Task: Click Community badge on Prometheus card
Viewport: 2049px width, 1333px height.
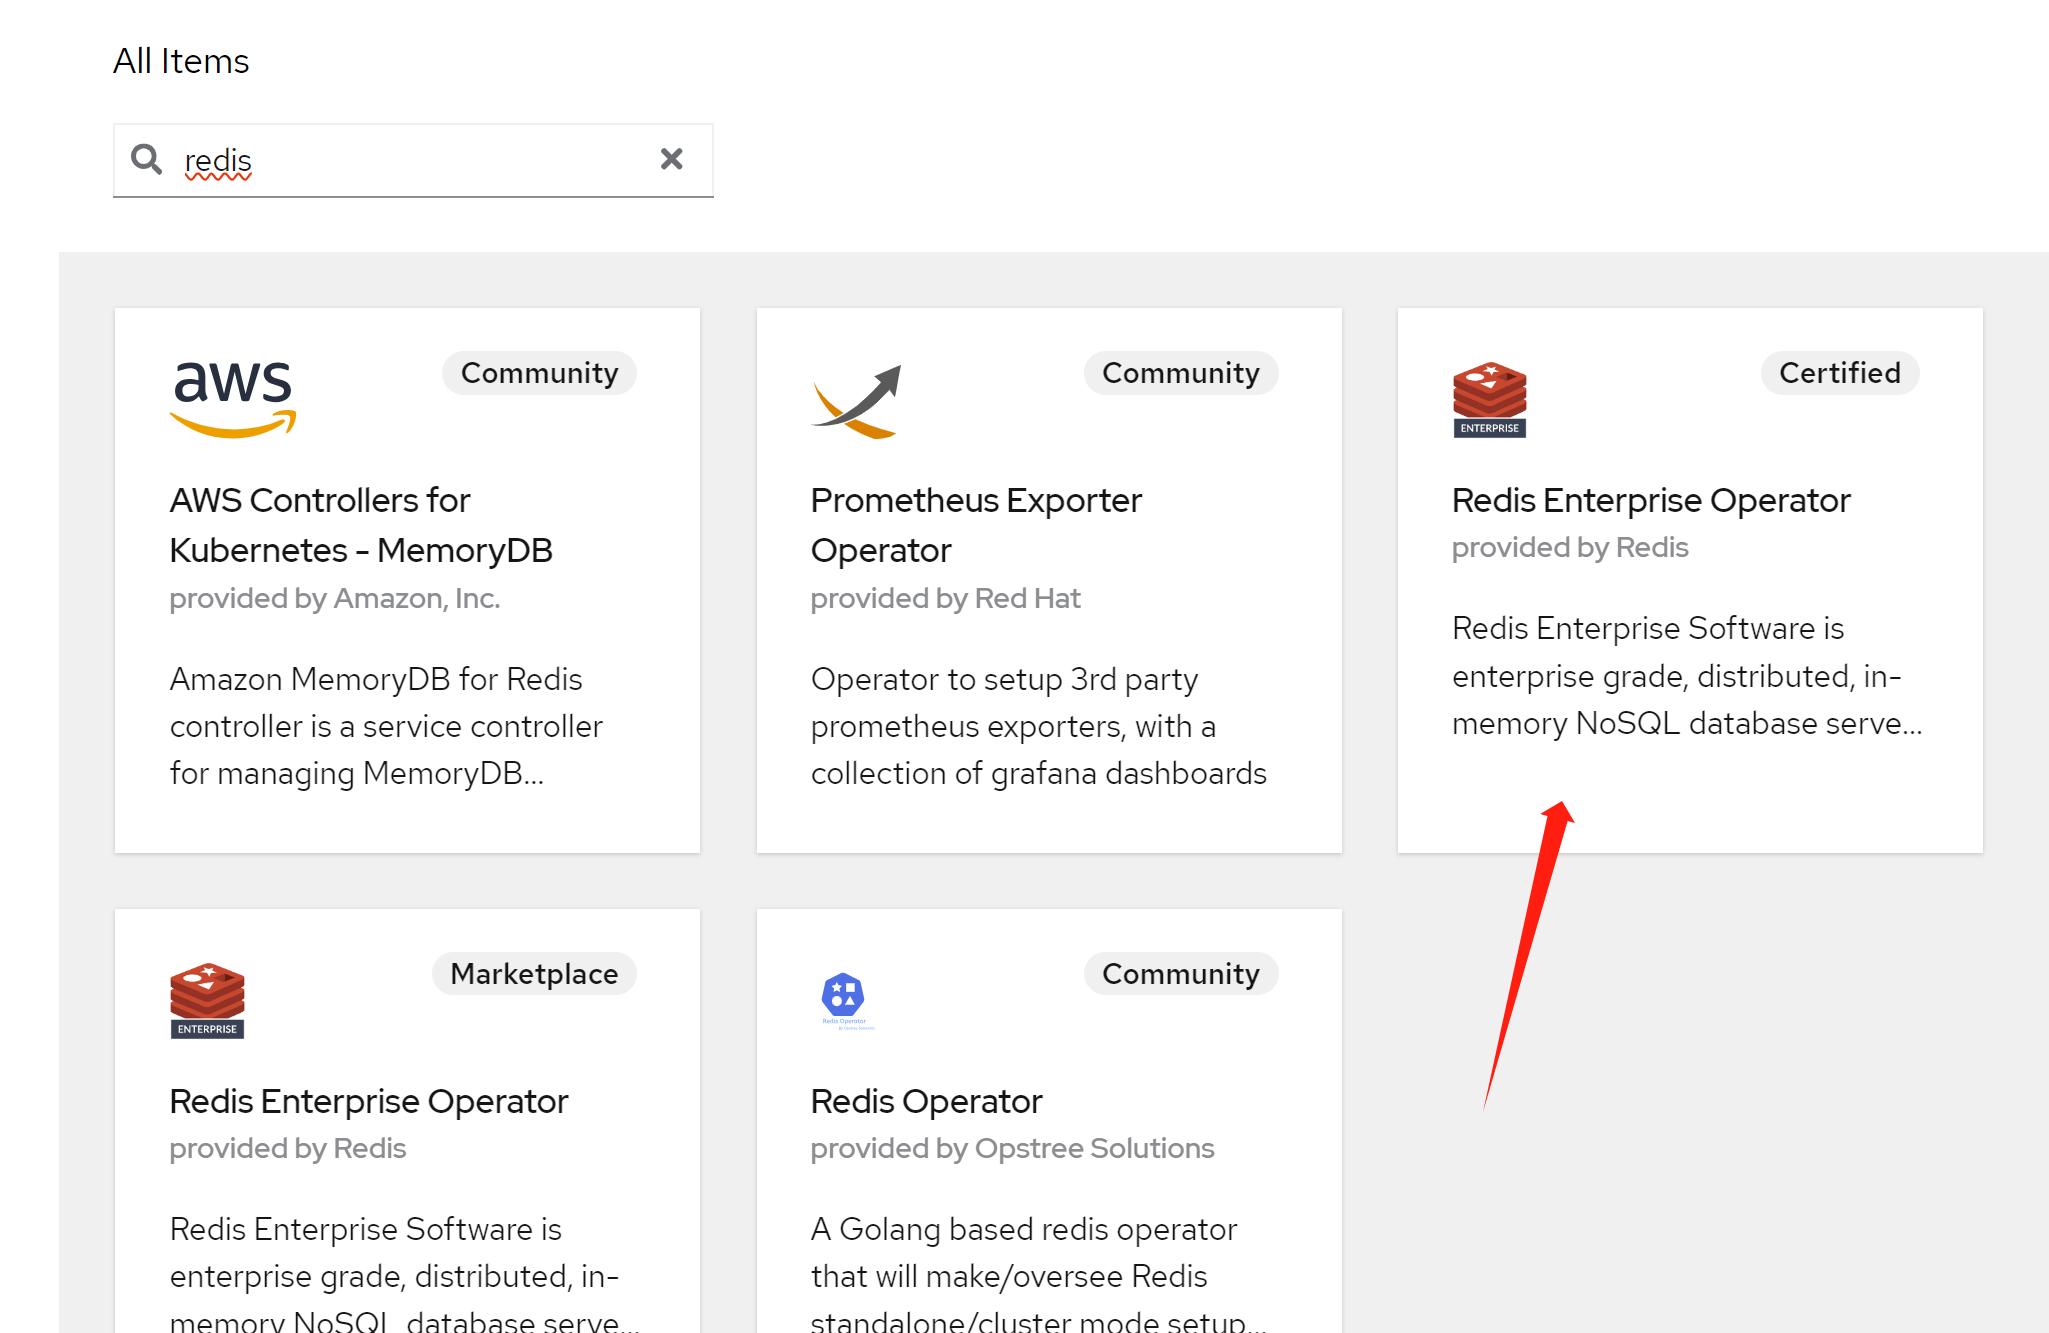Action: click(1180, 373)
